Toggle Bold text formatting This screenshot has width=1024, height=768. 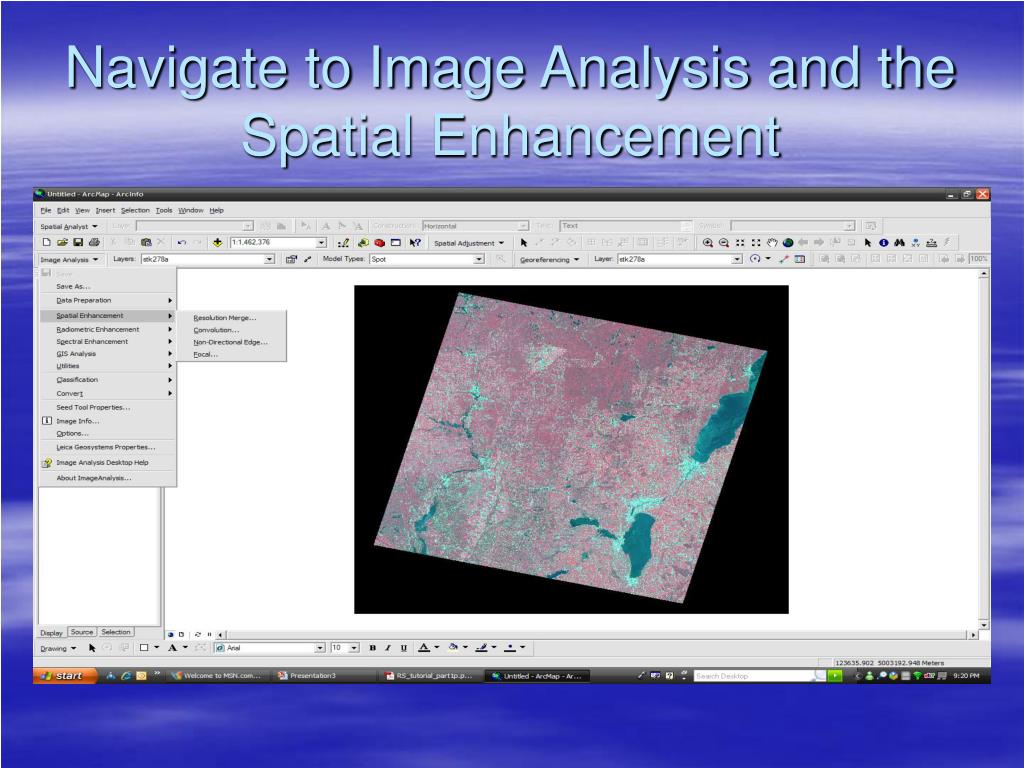[x=373, y=648]
